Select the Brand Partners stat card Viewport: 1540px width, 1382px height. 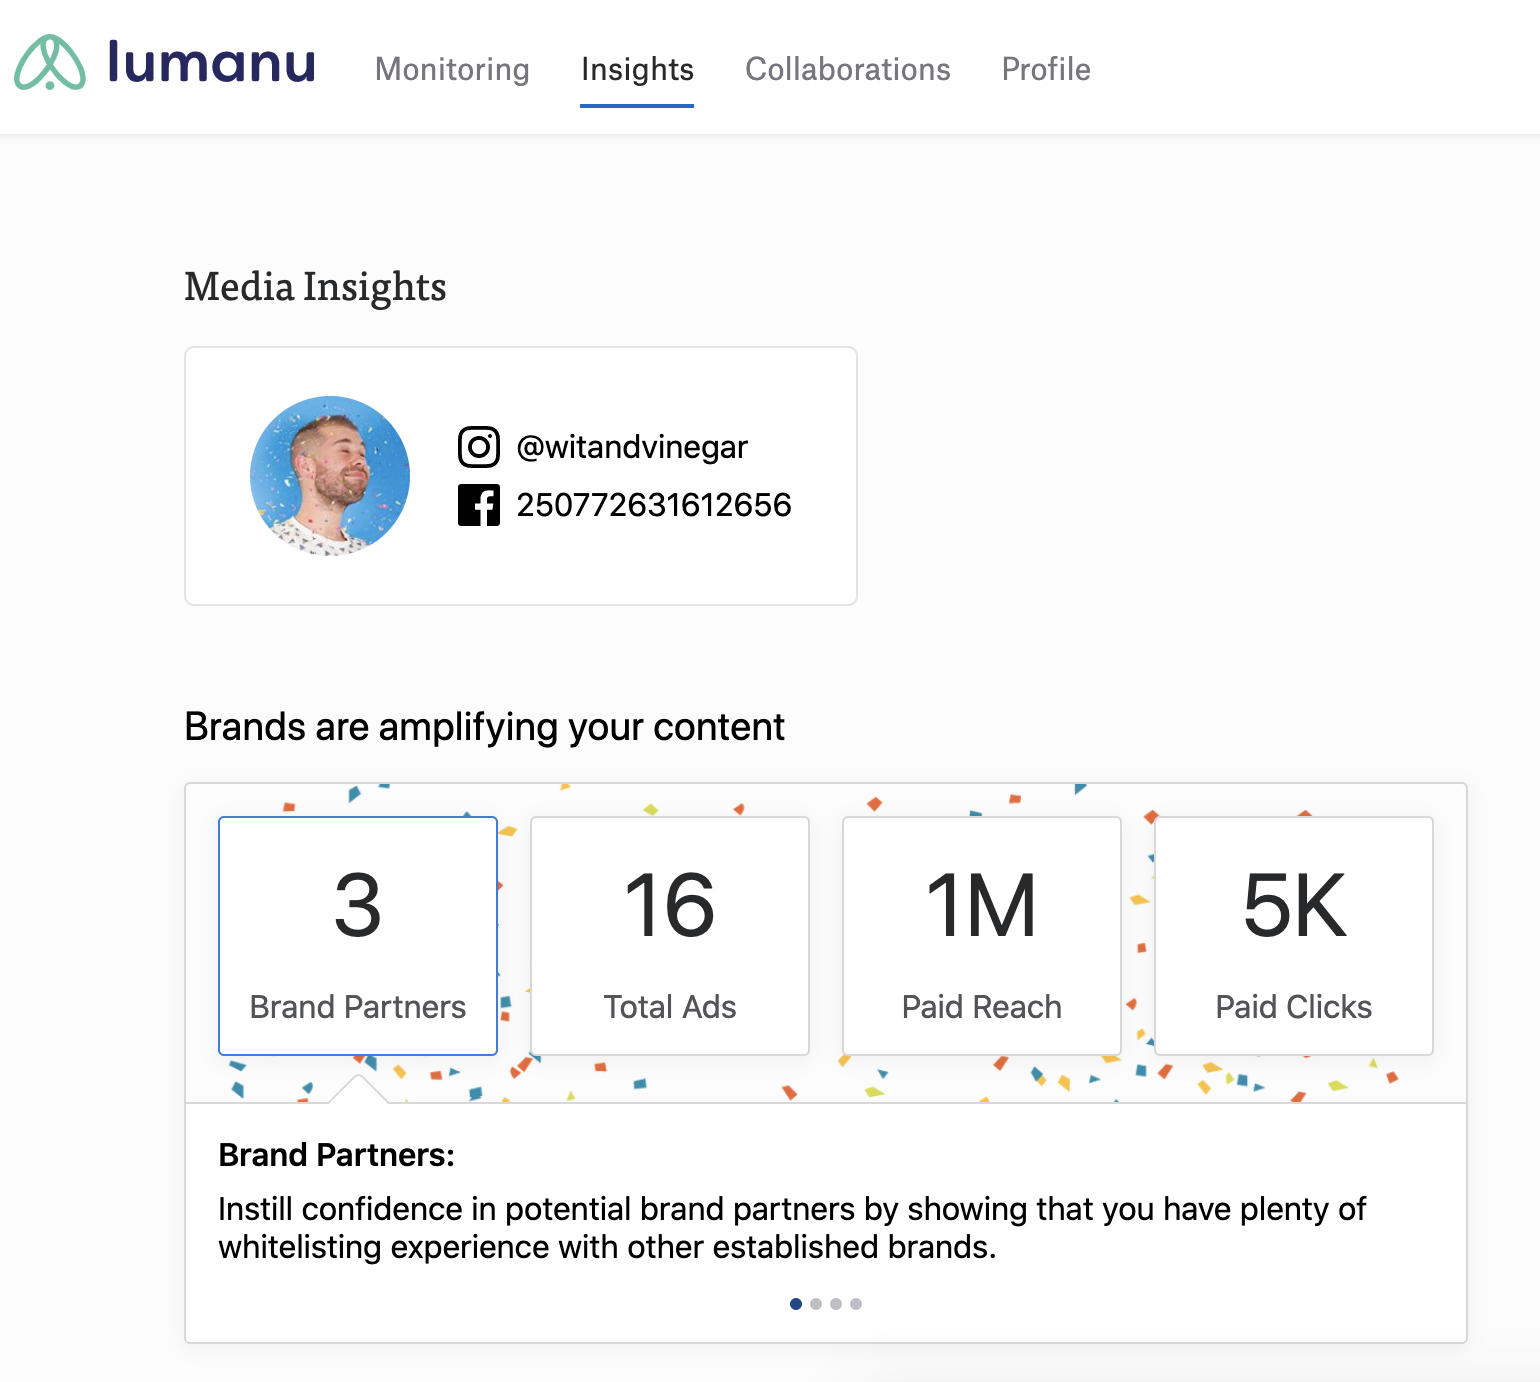click(x=358, y=936)
